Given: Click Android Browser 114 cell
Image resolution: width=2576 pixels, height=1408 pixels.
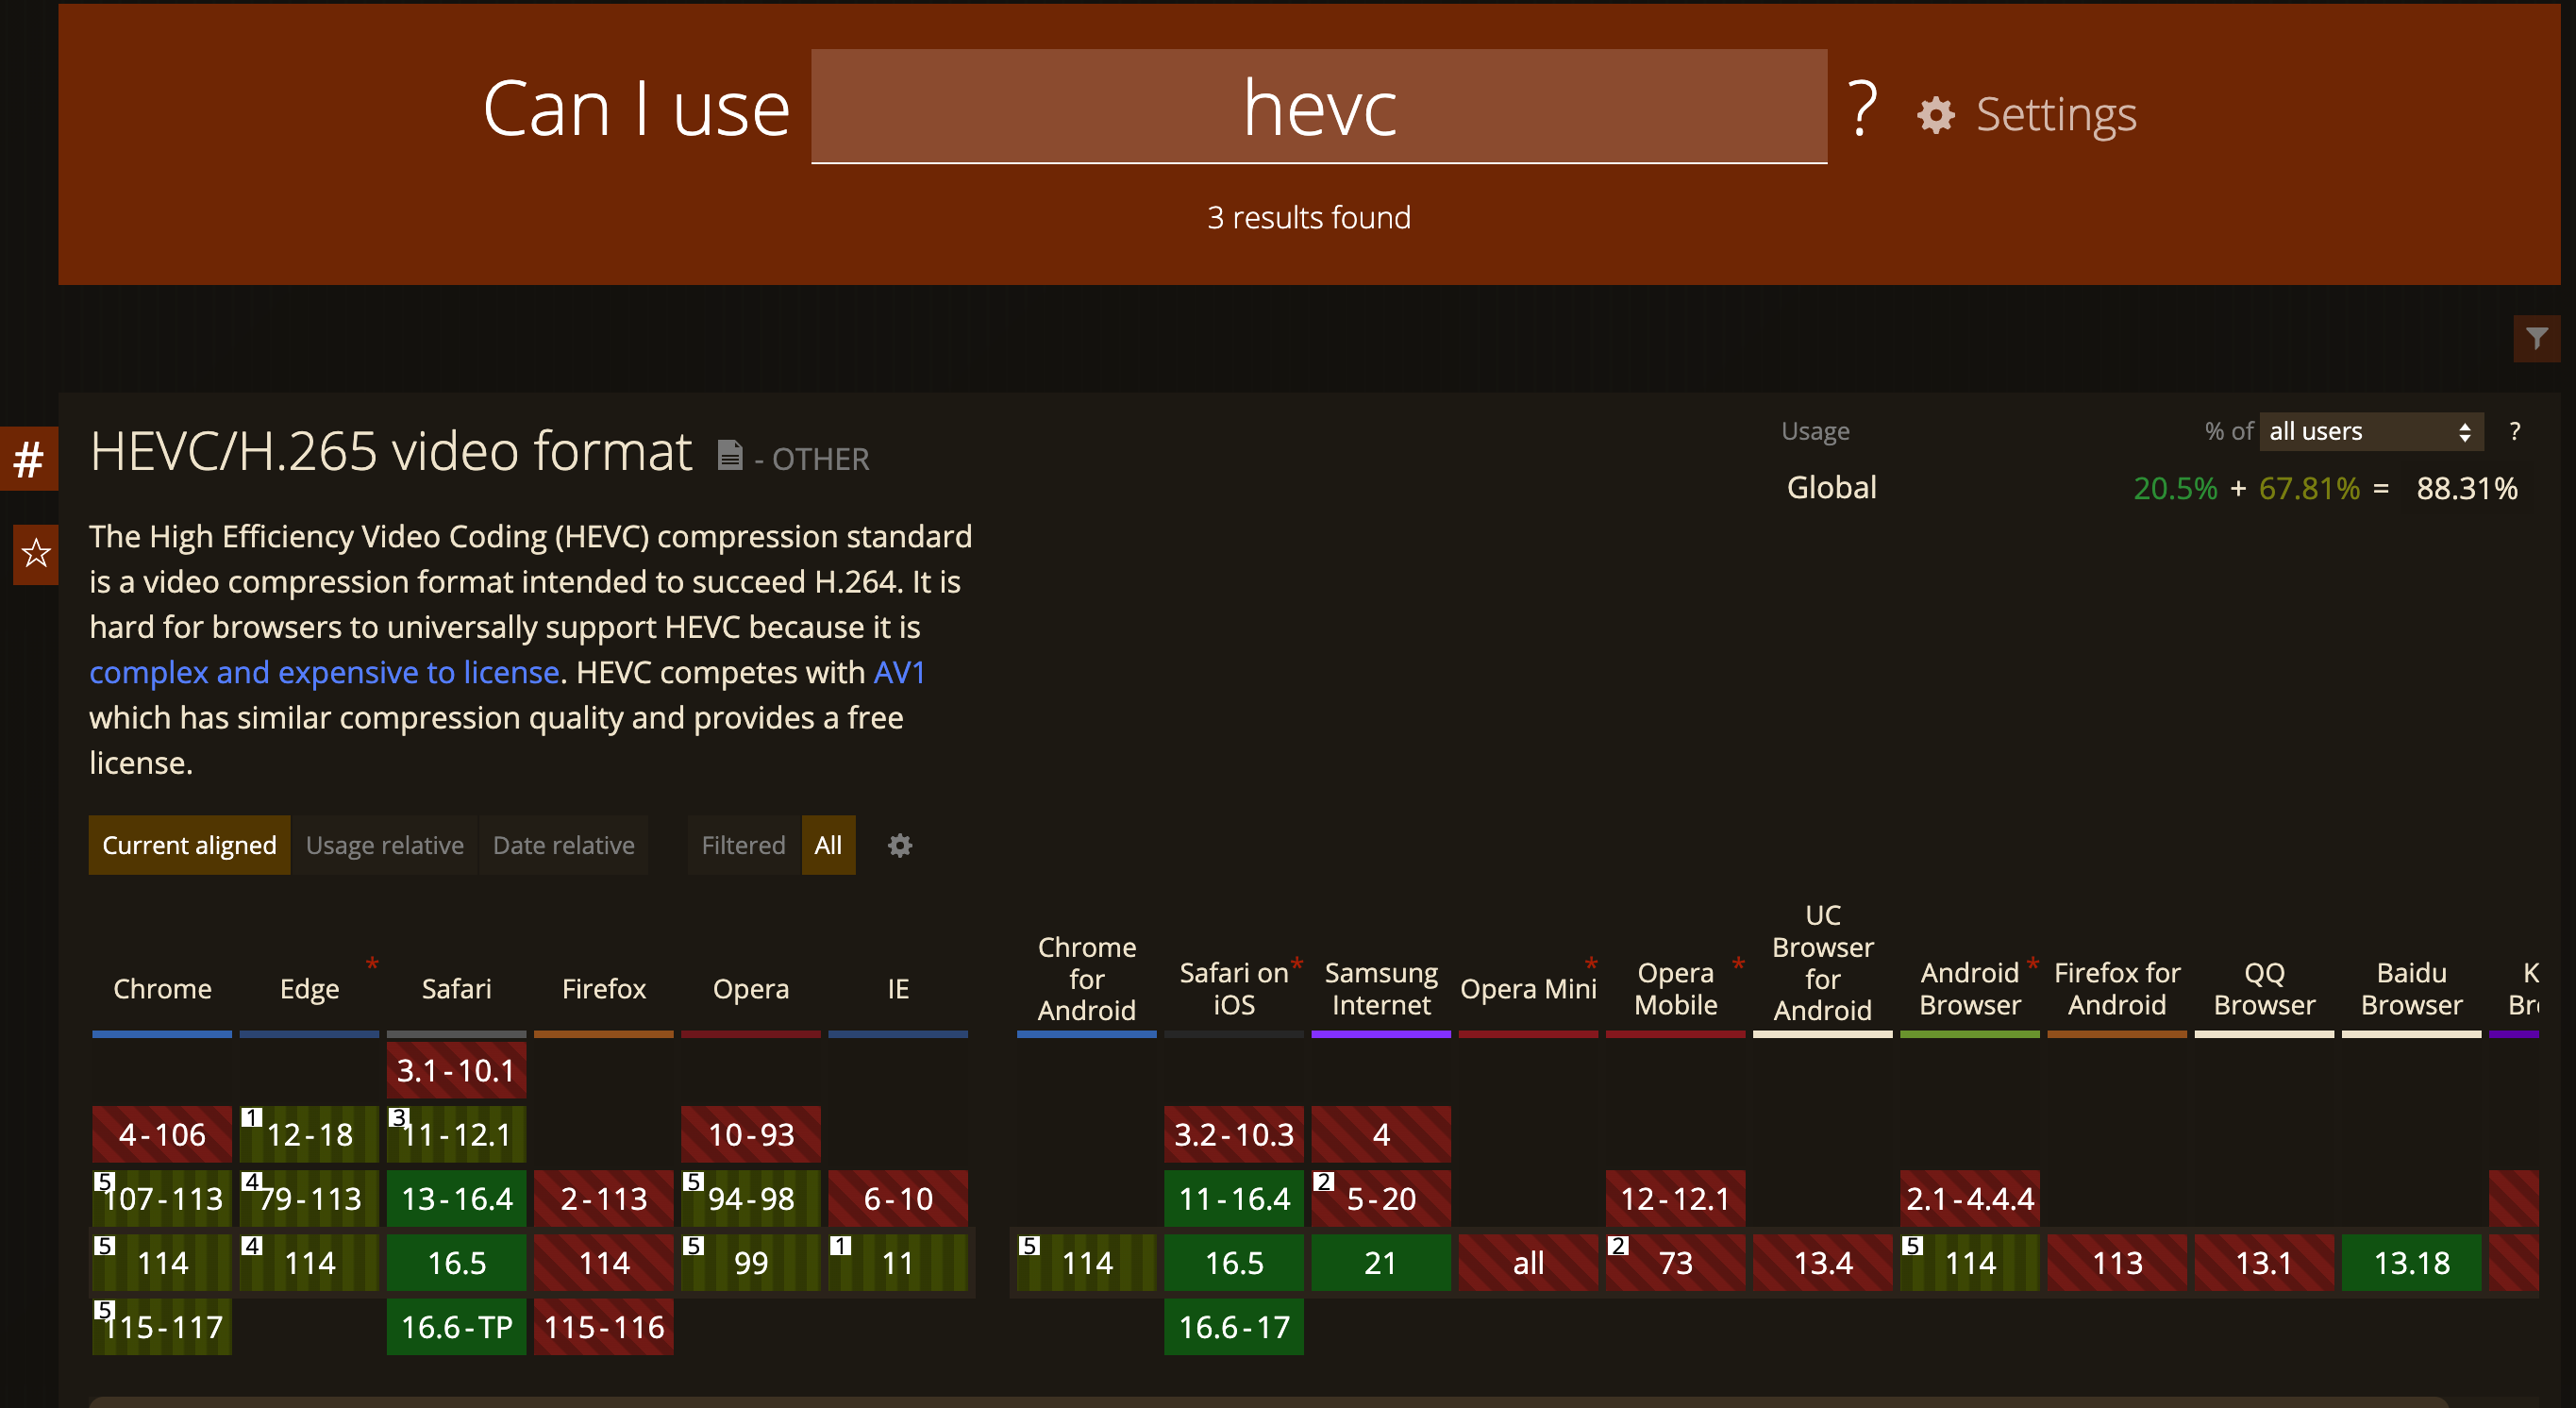Looking at the screenshot, I should point(1970,1262).
